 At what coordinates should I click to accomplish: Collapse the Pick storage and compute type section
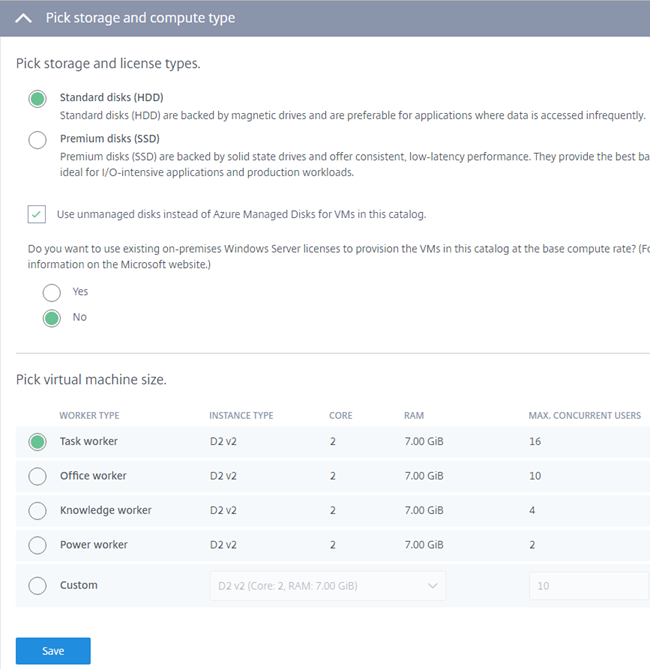point(24,18)
